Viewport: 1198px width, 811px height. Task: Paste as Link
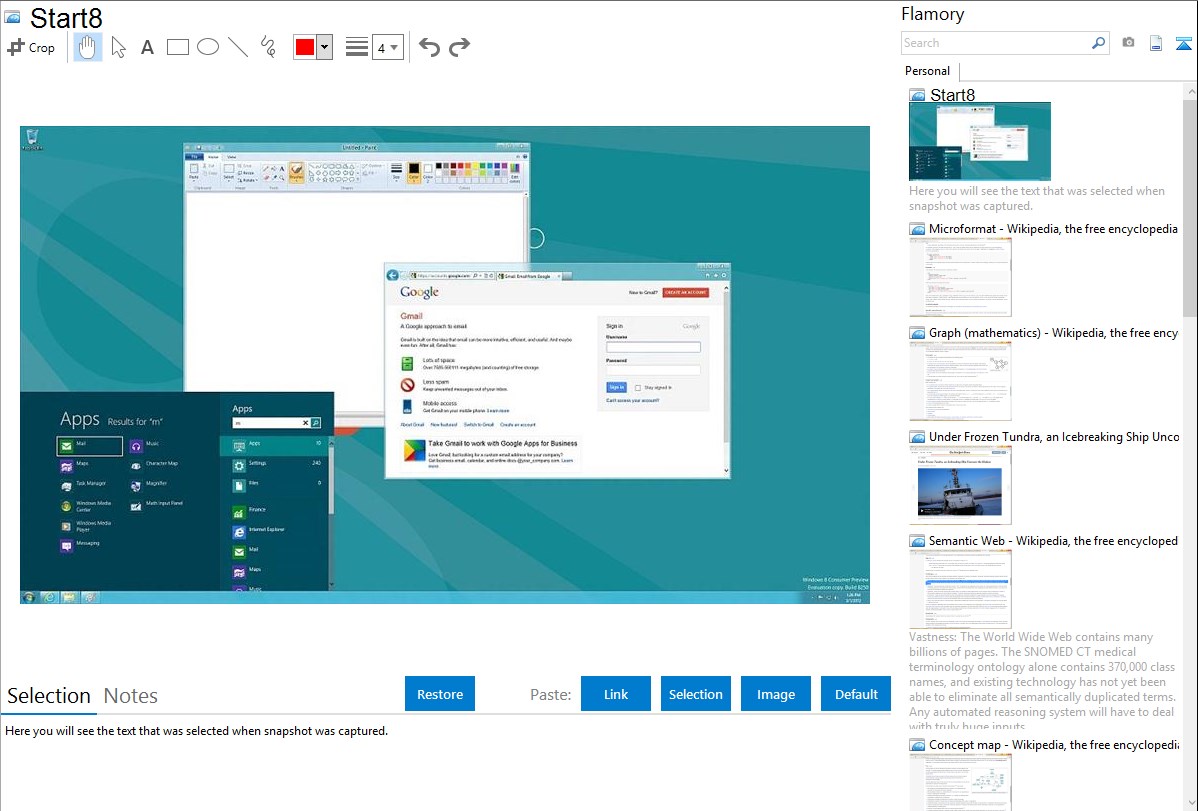tap(616, 694)
